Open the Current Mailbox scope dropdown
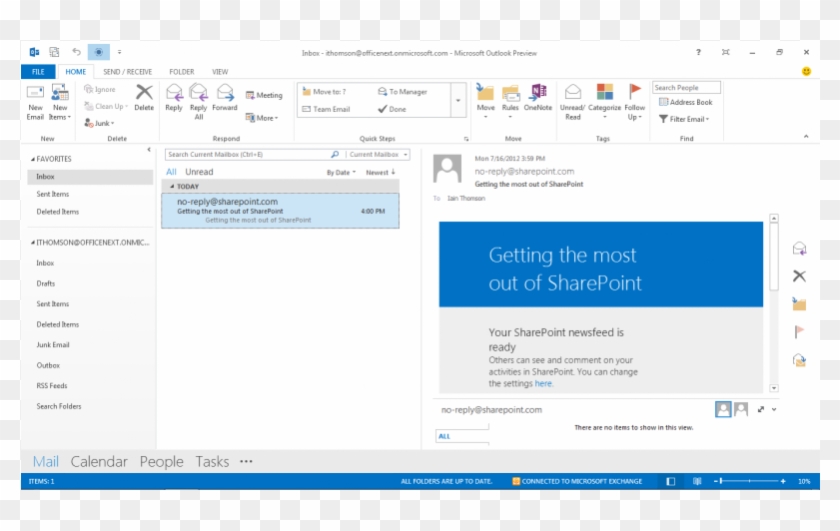The image size is (840, 531). (379, 154)
